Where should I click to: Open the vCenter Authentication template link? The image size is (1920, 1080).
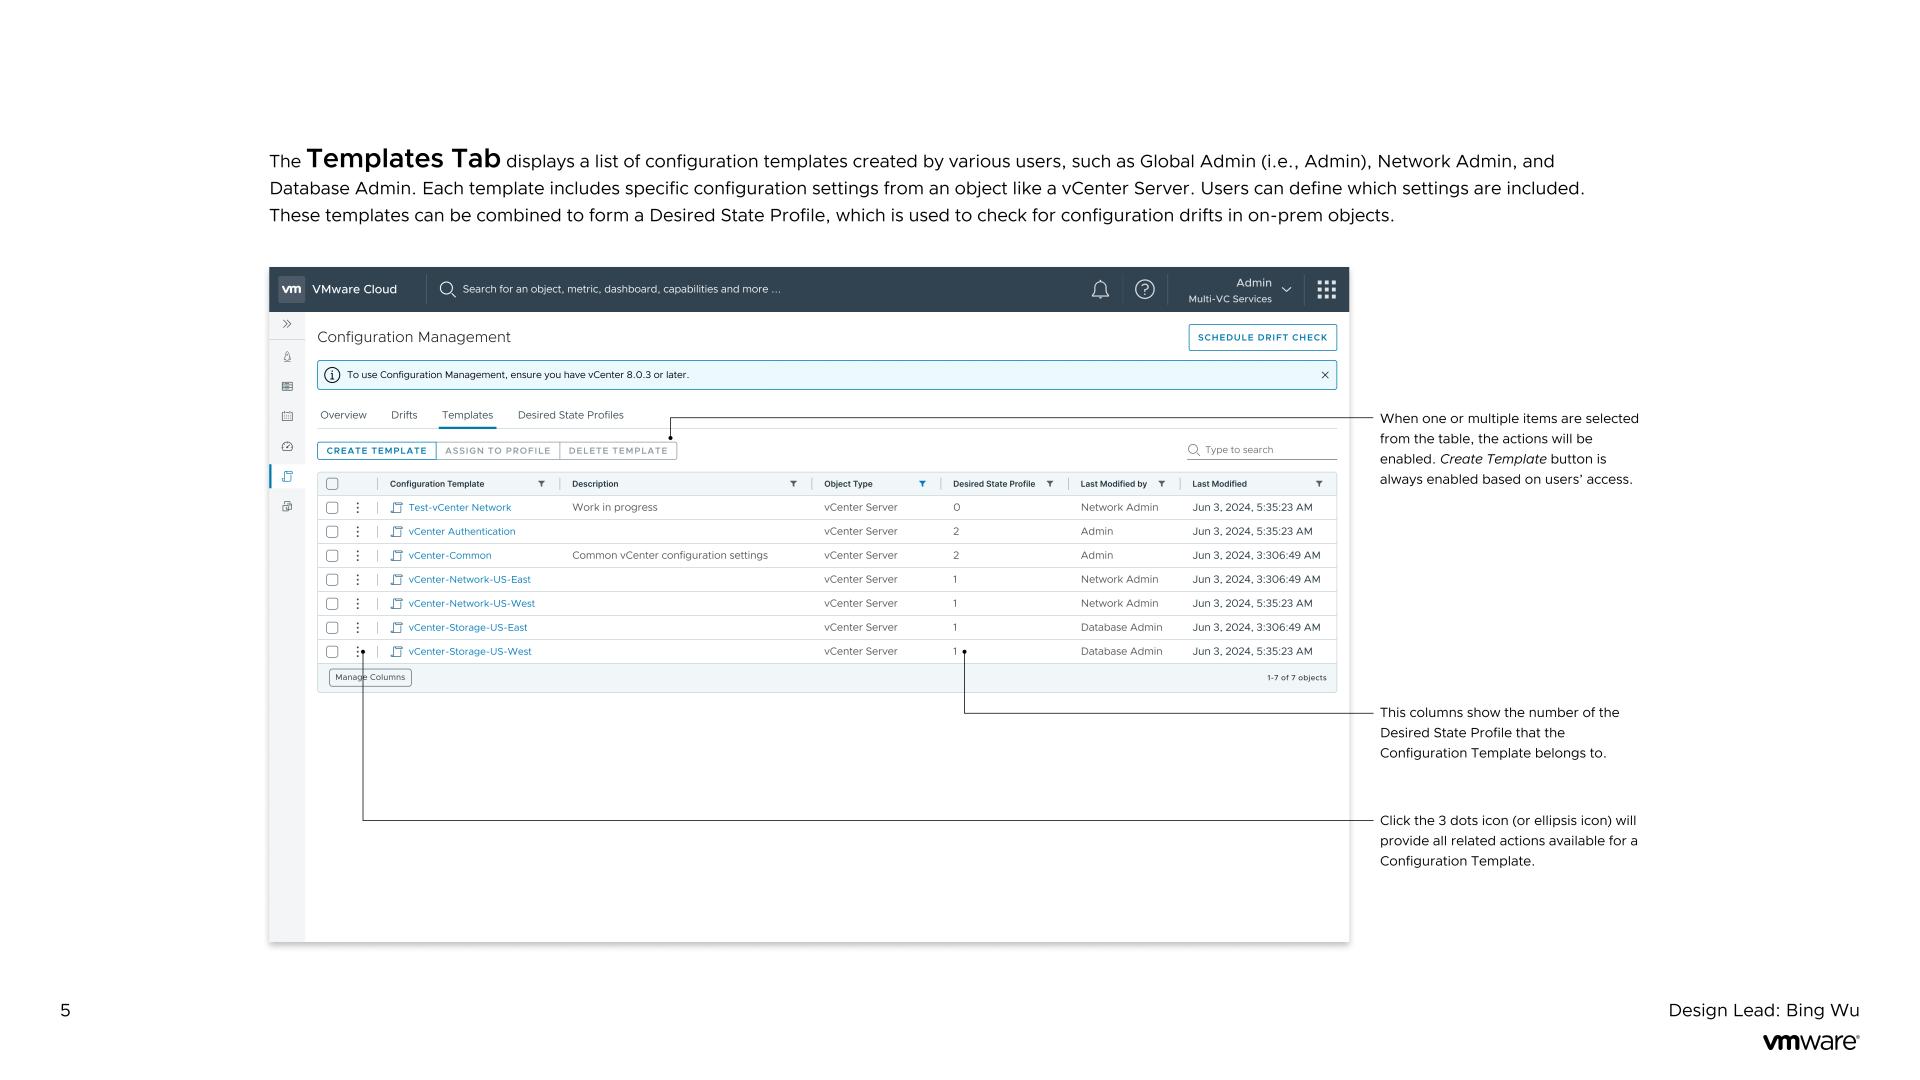click(x=462, y=531)
